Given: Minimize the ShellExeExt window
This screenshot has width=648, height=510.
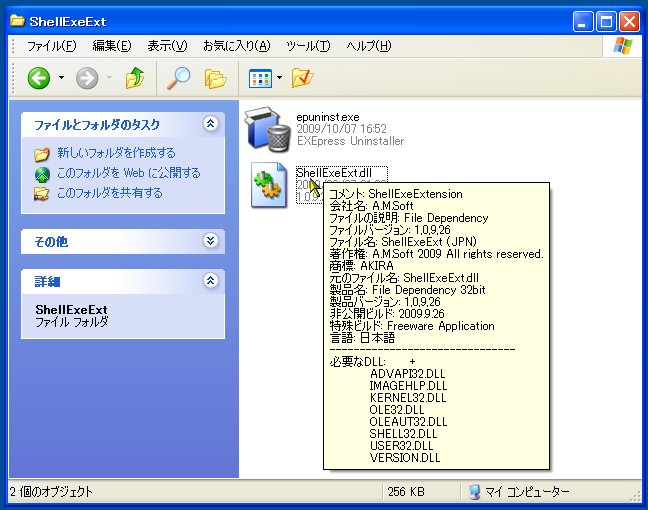Looking at the screenshot, I should (x=583, y=21).
